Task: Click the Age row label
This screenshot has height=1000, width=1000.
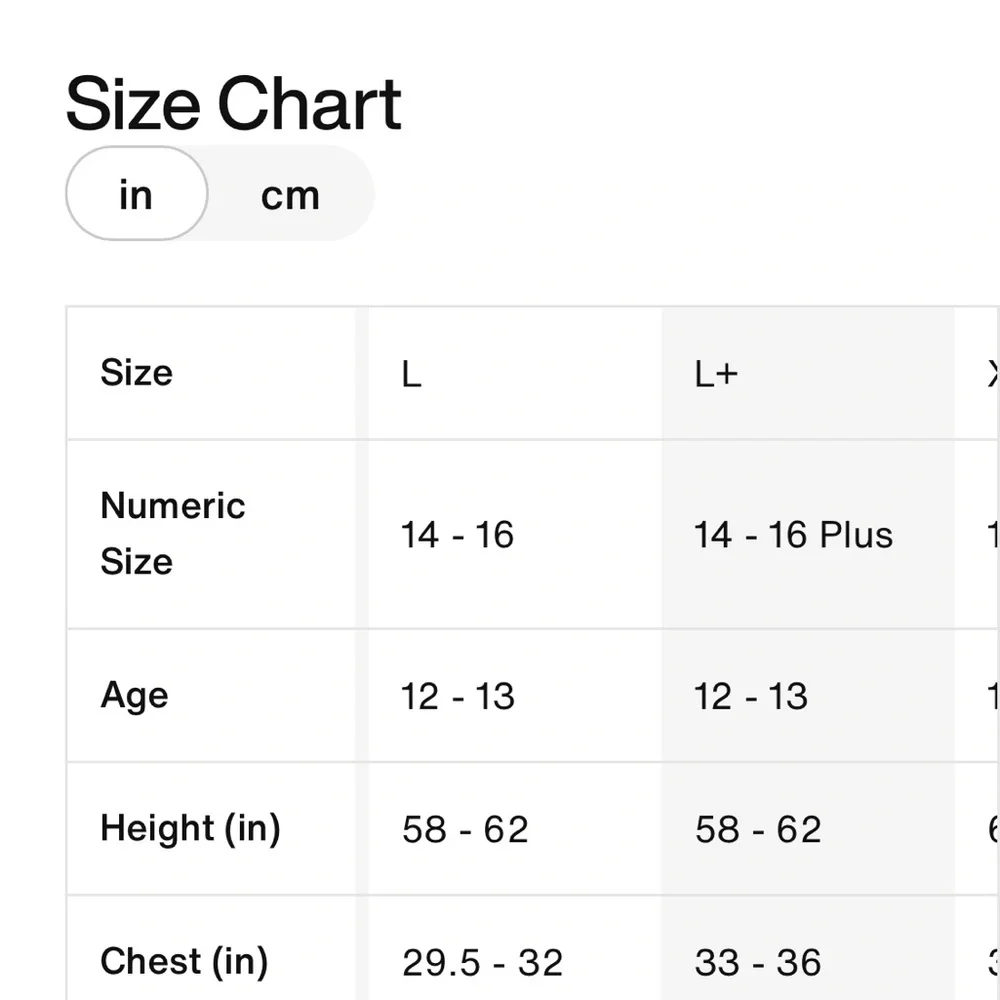Action: [134, 695]
